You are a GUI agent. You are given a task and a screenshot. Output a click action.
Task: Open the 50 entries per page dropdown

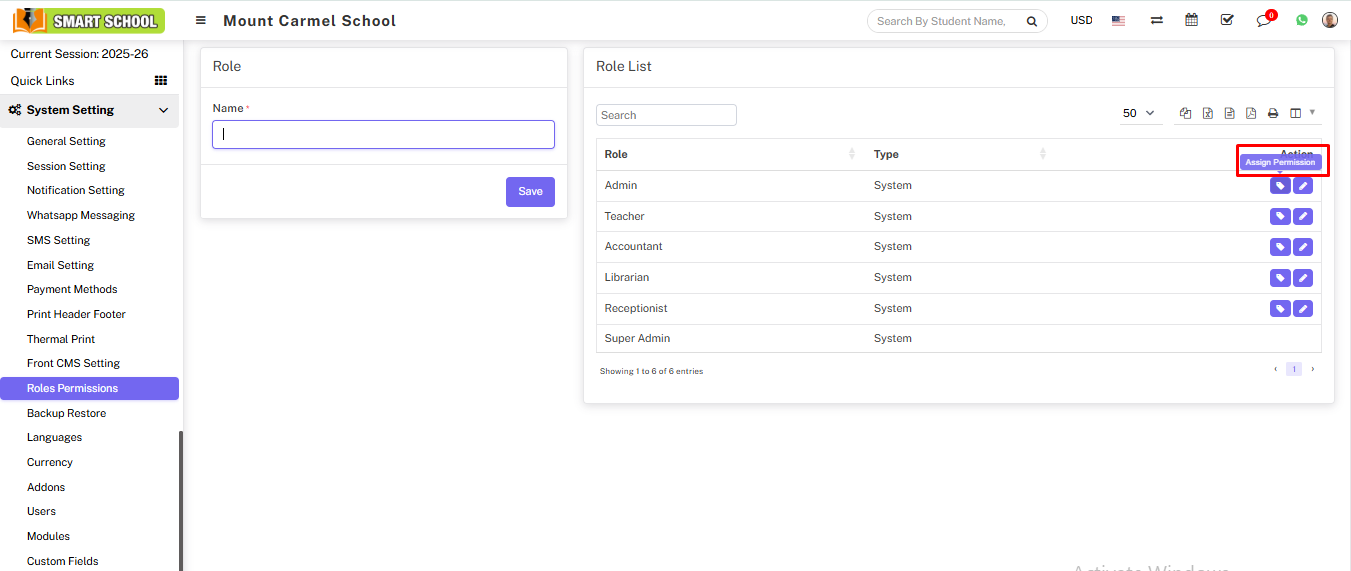[x=1138, y=114]
